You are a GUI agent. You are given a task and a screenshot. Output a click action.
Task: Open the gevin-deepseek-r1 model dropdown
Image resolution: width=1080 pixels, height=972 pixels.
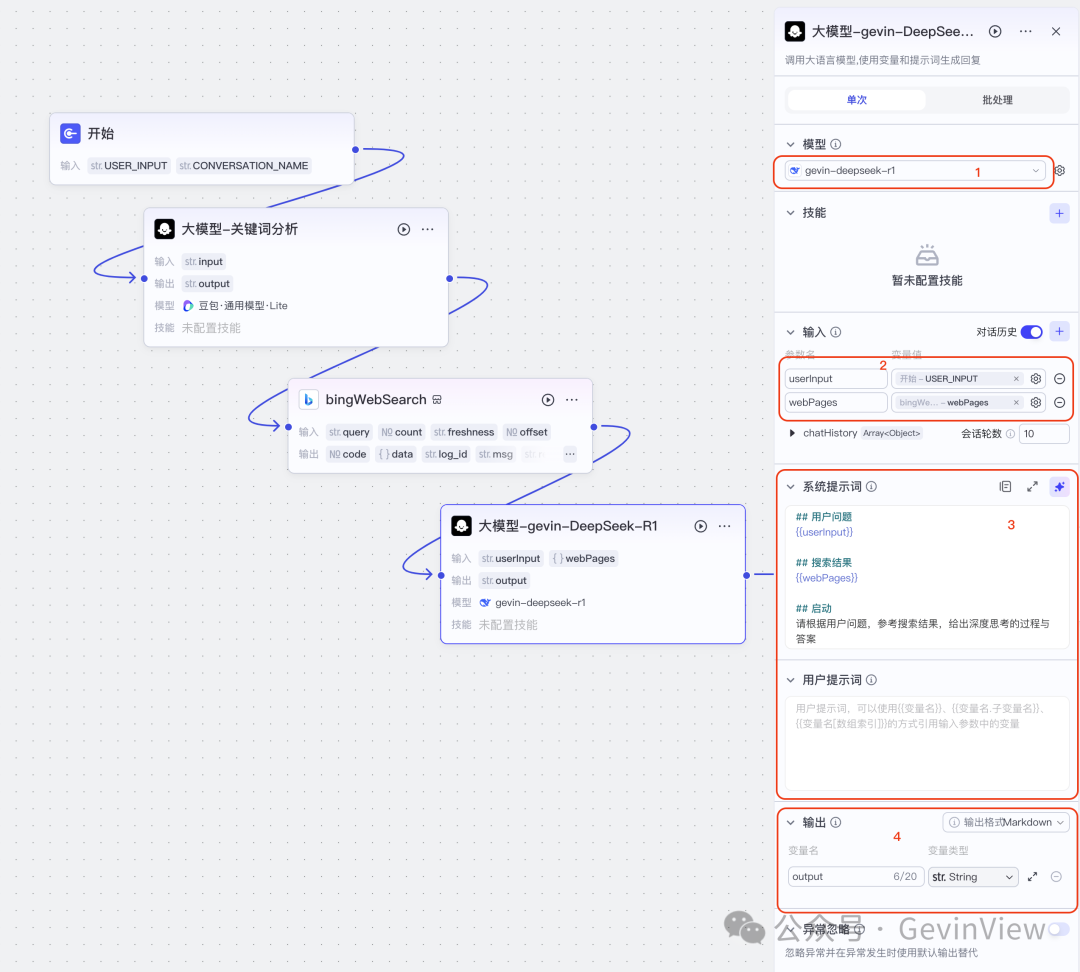914,171
